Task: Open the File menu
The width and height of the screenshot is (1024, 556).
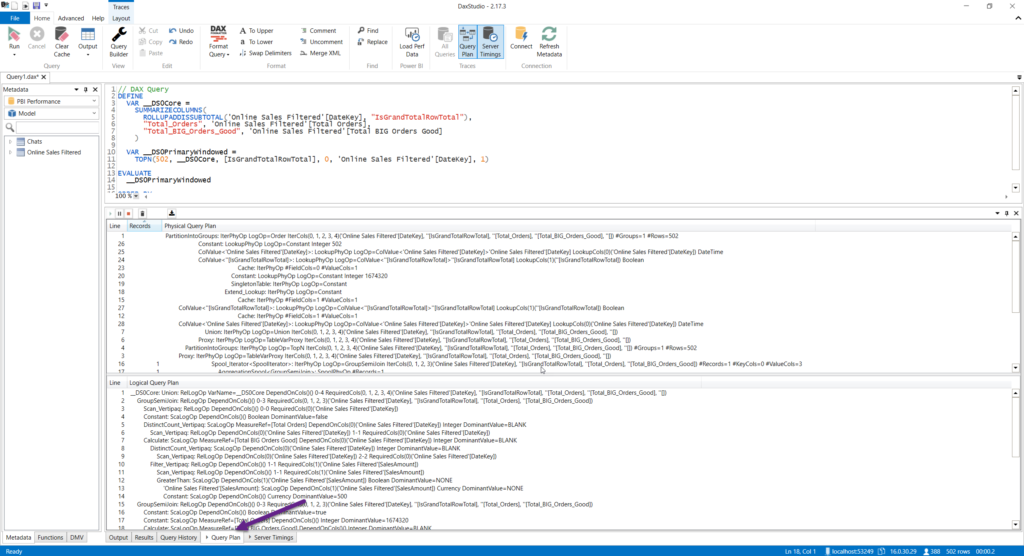Action: click(x=14, y=18)
